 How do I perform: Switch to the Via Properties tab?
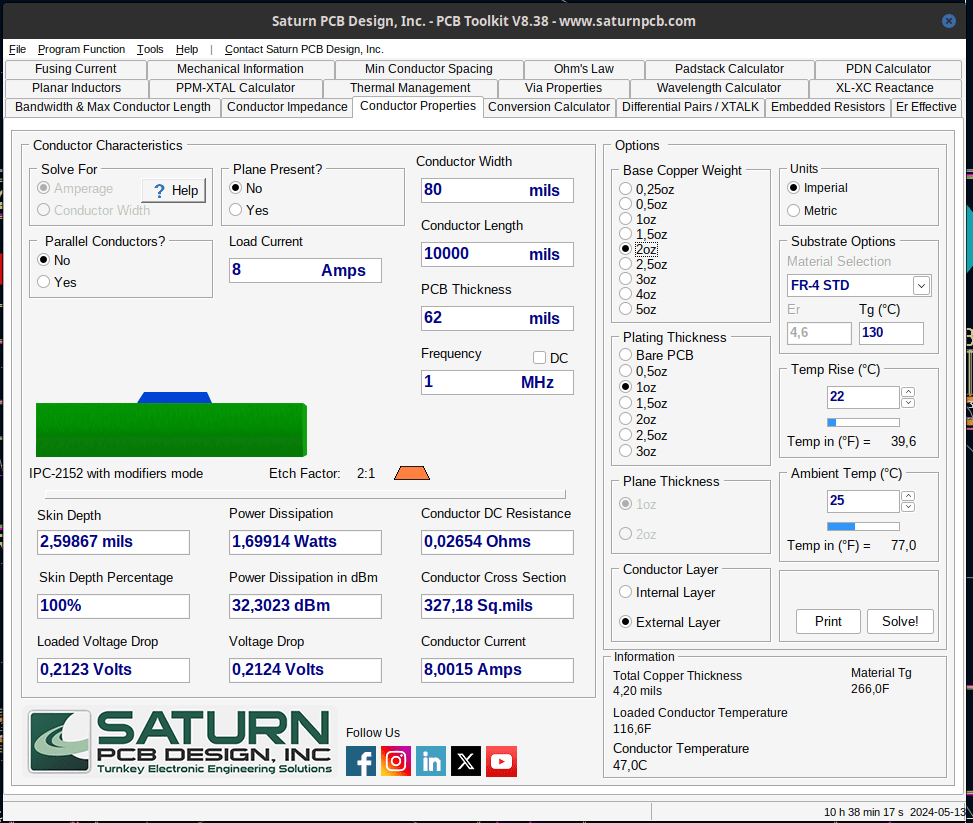pos(563,88)
